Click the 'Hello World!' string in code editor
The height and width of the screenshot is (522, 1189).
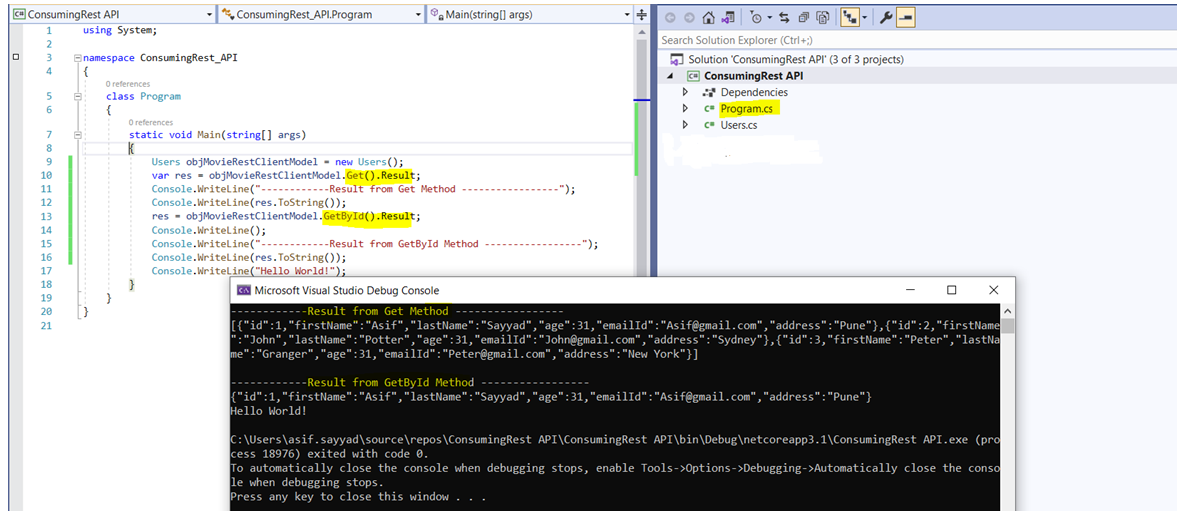(x=297, y=271)
